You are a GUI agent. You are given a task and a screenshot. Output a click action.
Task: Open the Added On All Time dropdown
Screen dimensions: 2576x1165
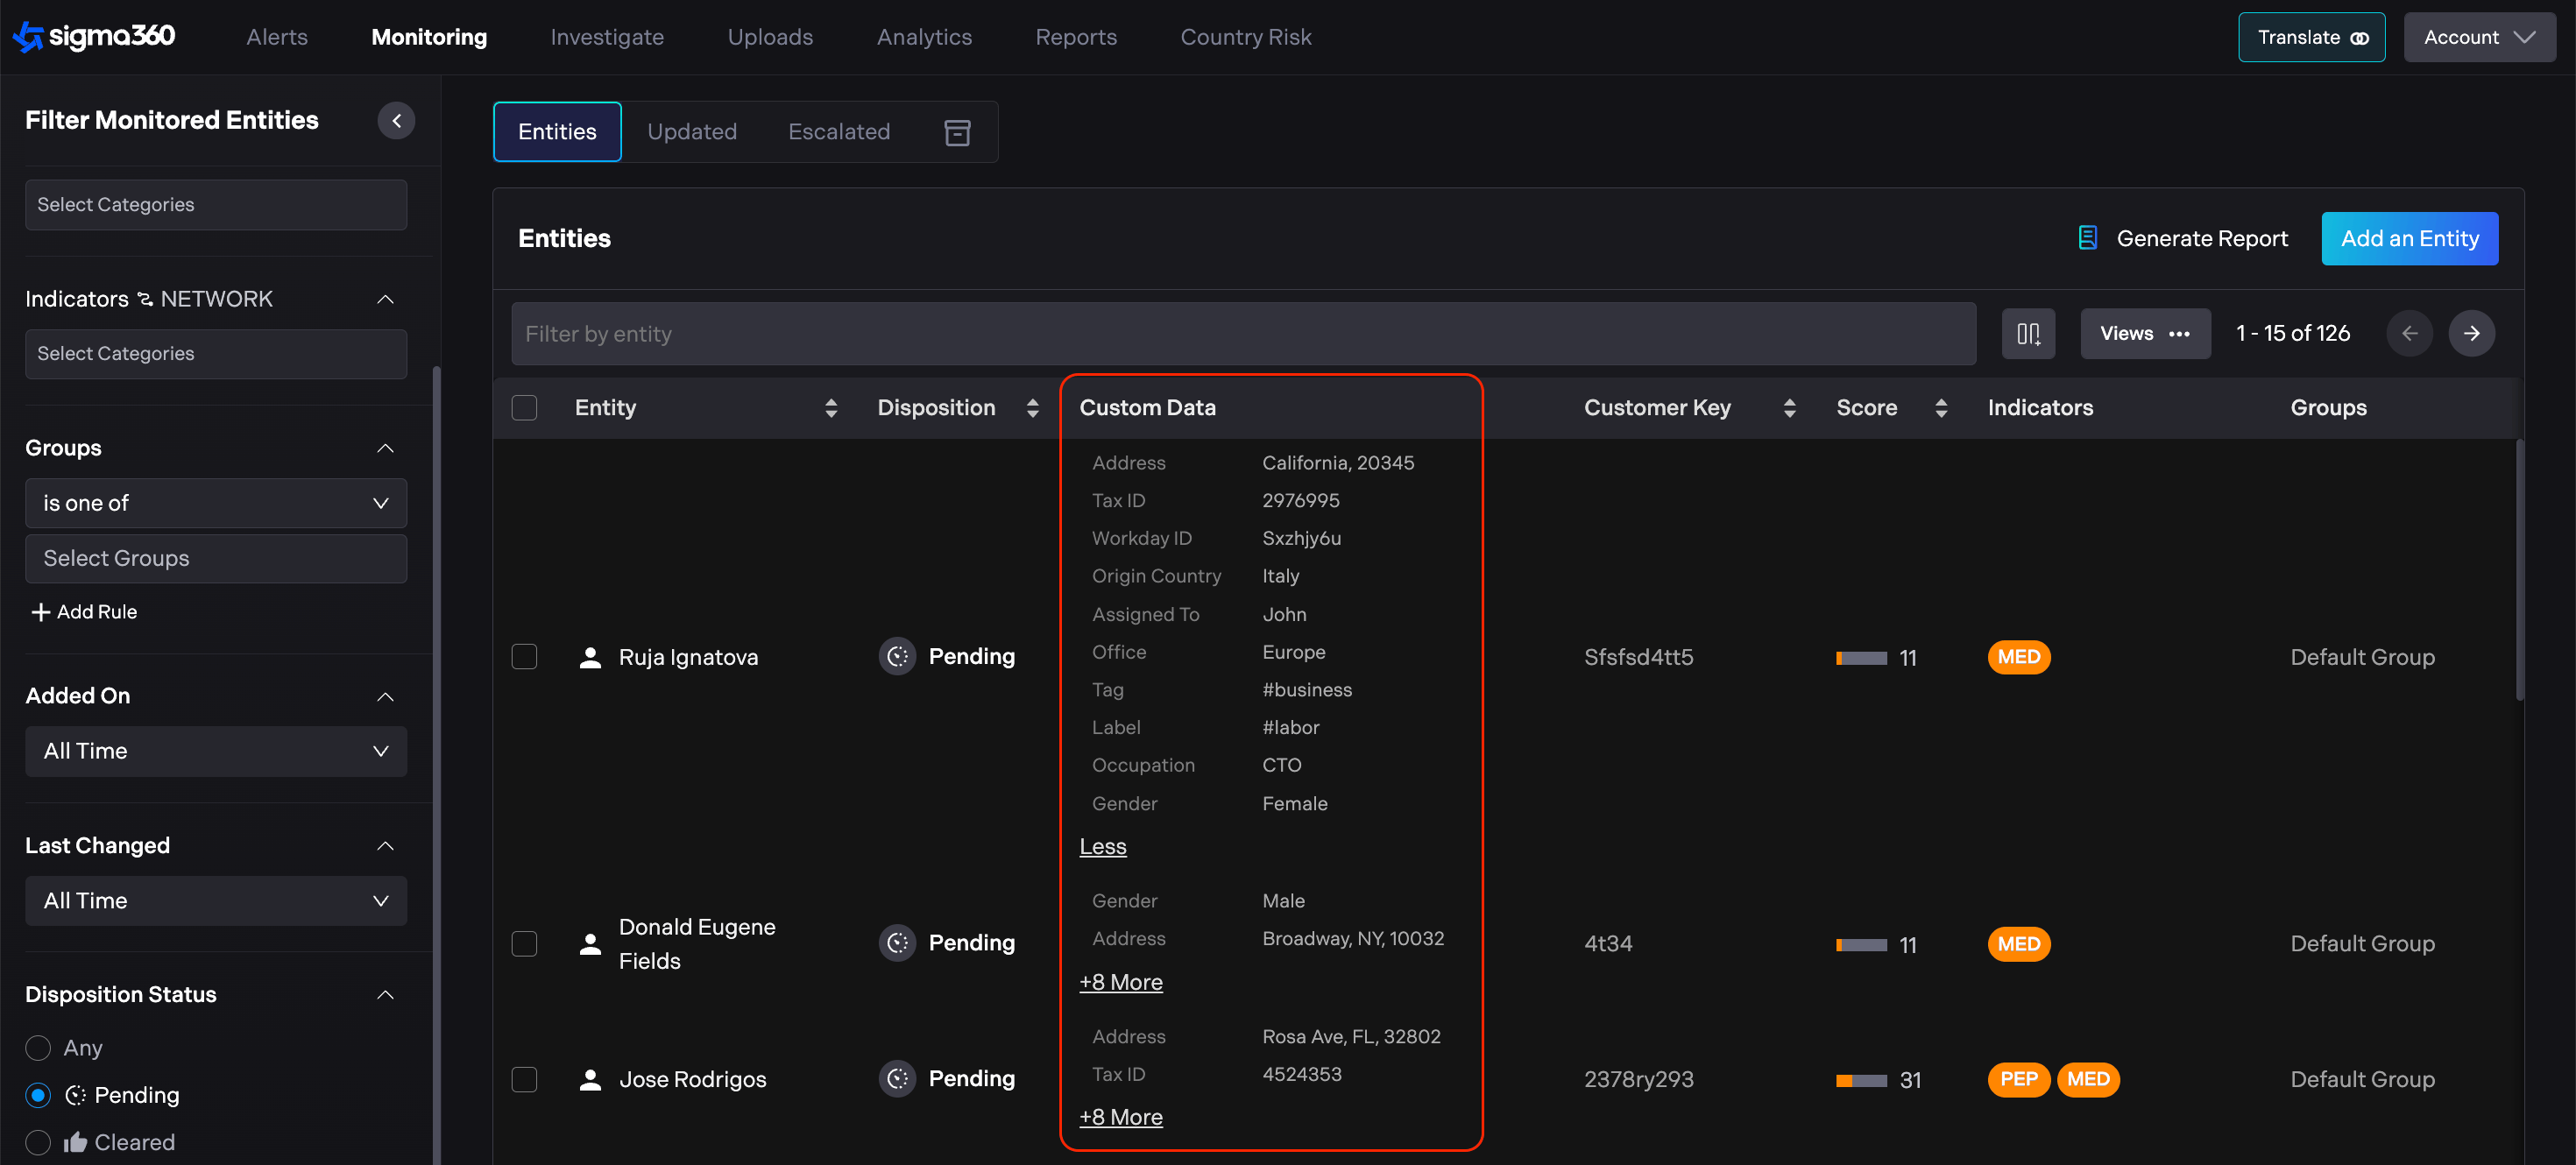[x=215, y=751]
